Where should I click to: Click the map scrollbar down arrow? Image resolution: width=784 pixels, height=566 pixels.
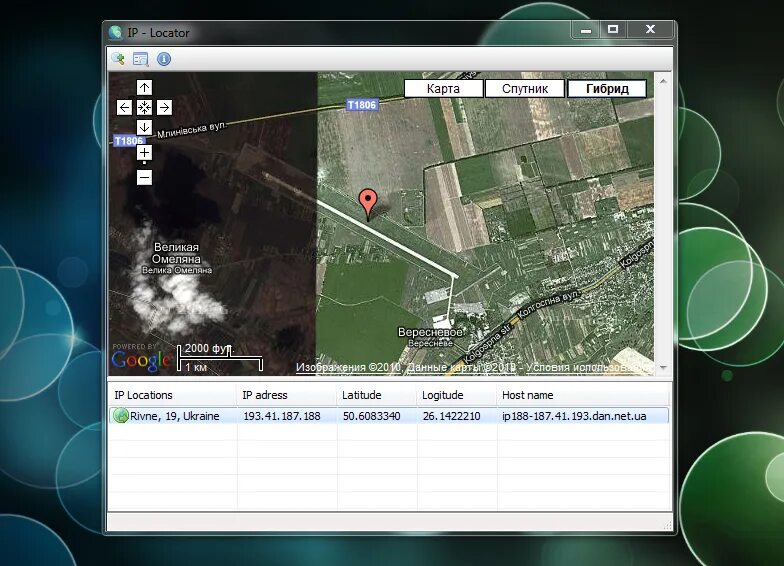click(663, 368)
